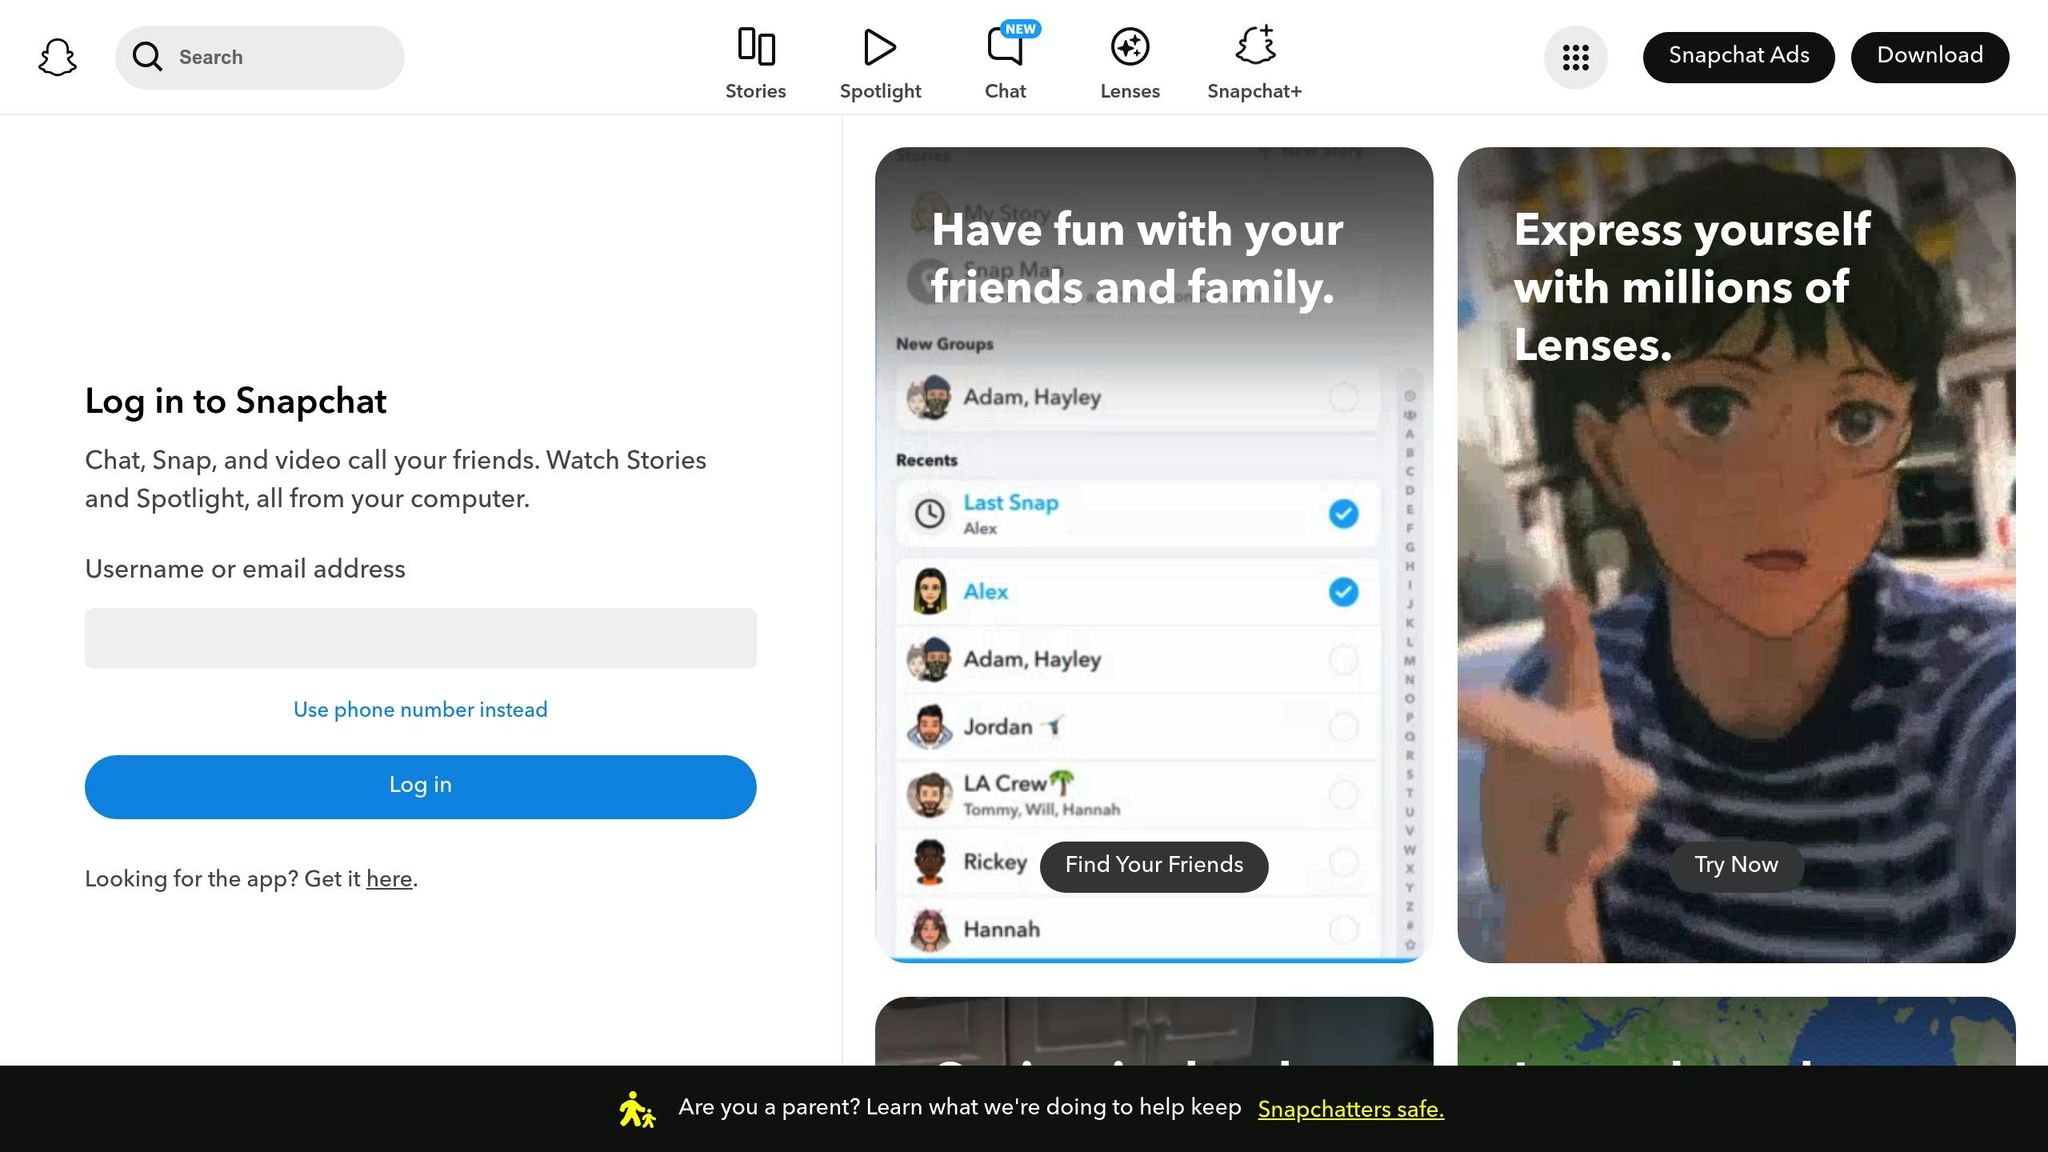Open the apps grid menu icon
Screen dimensions: 2048x1152
click(1576, 57)
